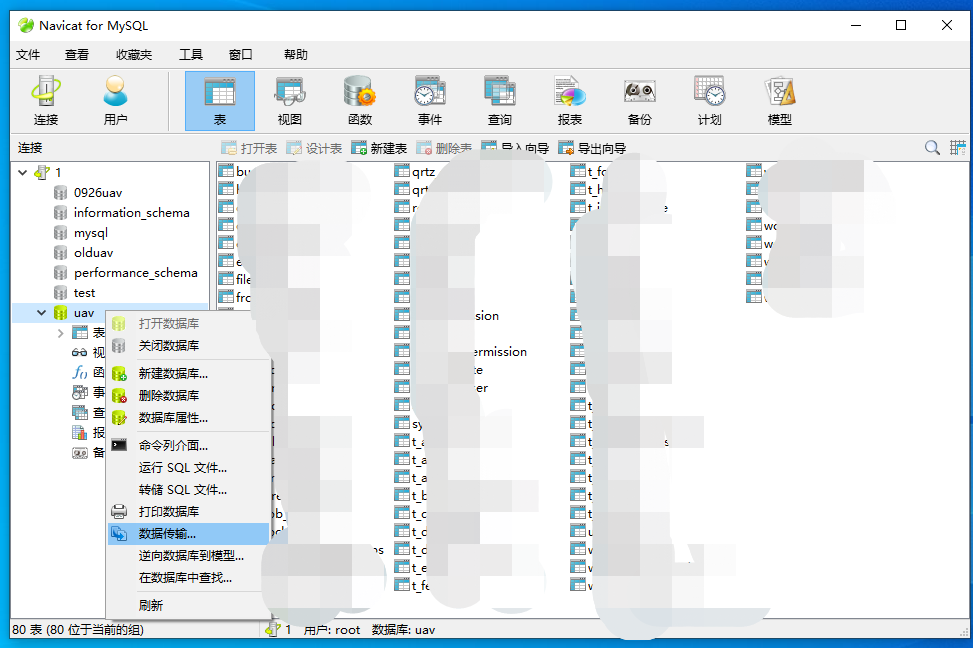Open the 报表 (Report) toolbar icon
Screen dimensions: 973x648
[x=570, y=101]
